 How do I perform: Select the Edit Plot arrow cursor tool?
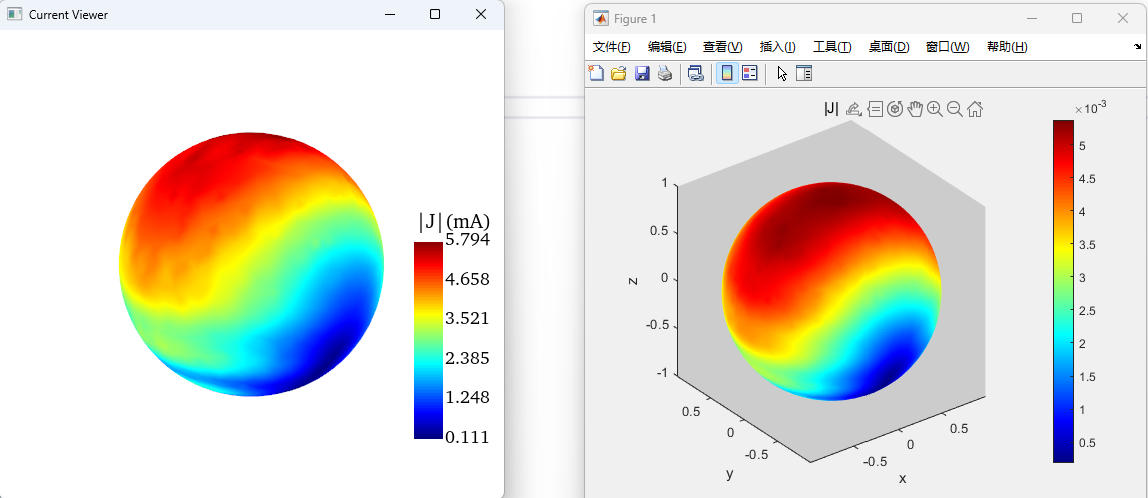(782, 73)
